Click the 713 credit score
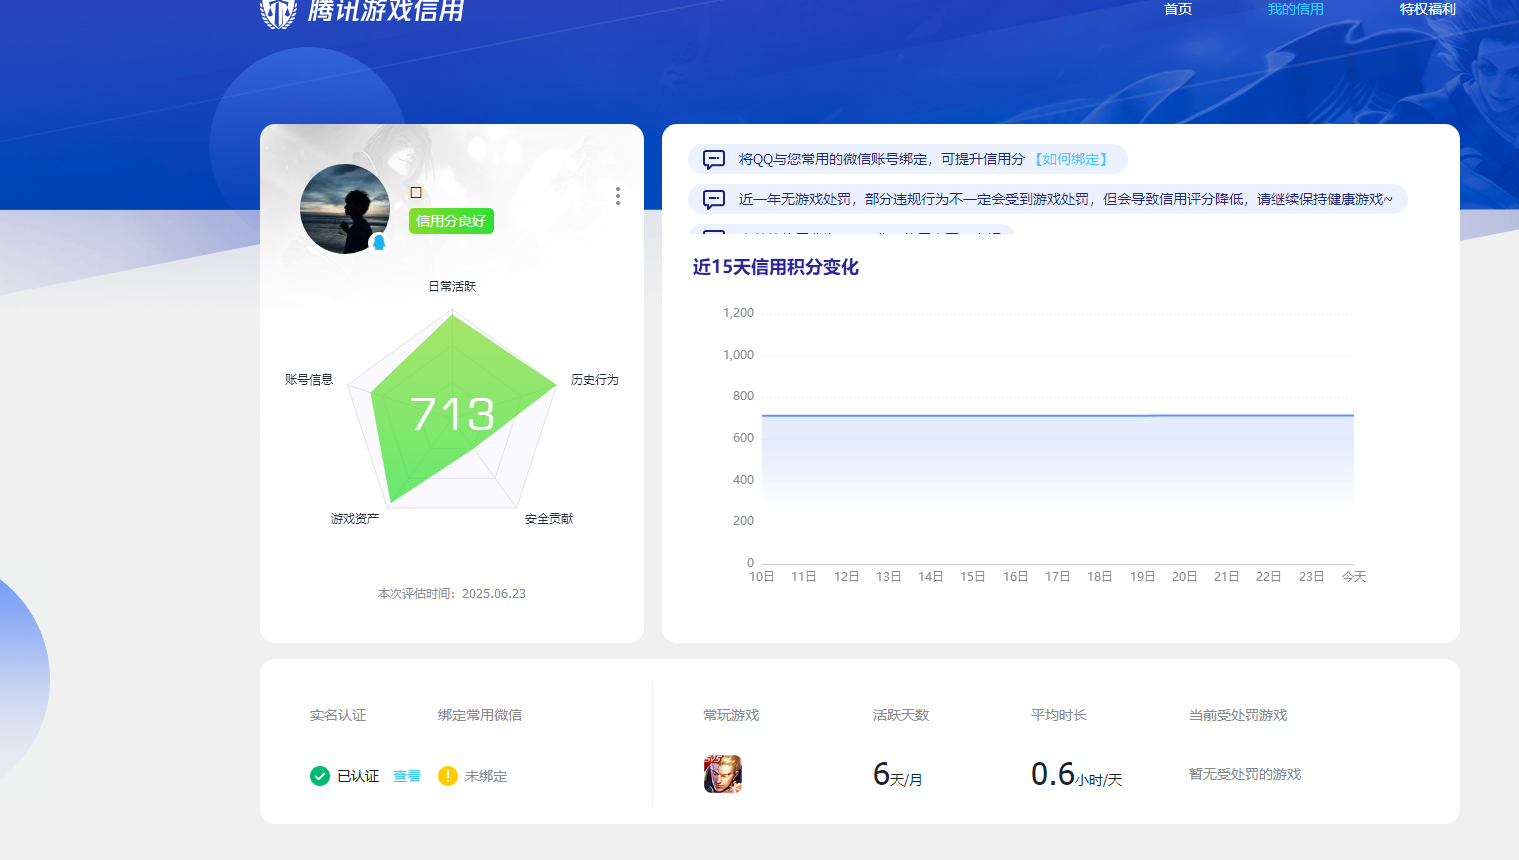The image size is (1519, 860). tap(452, 414)
